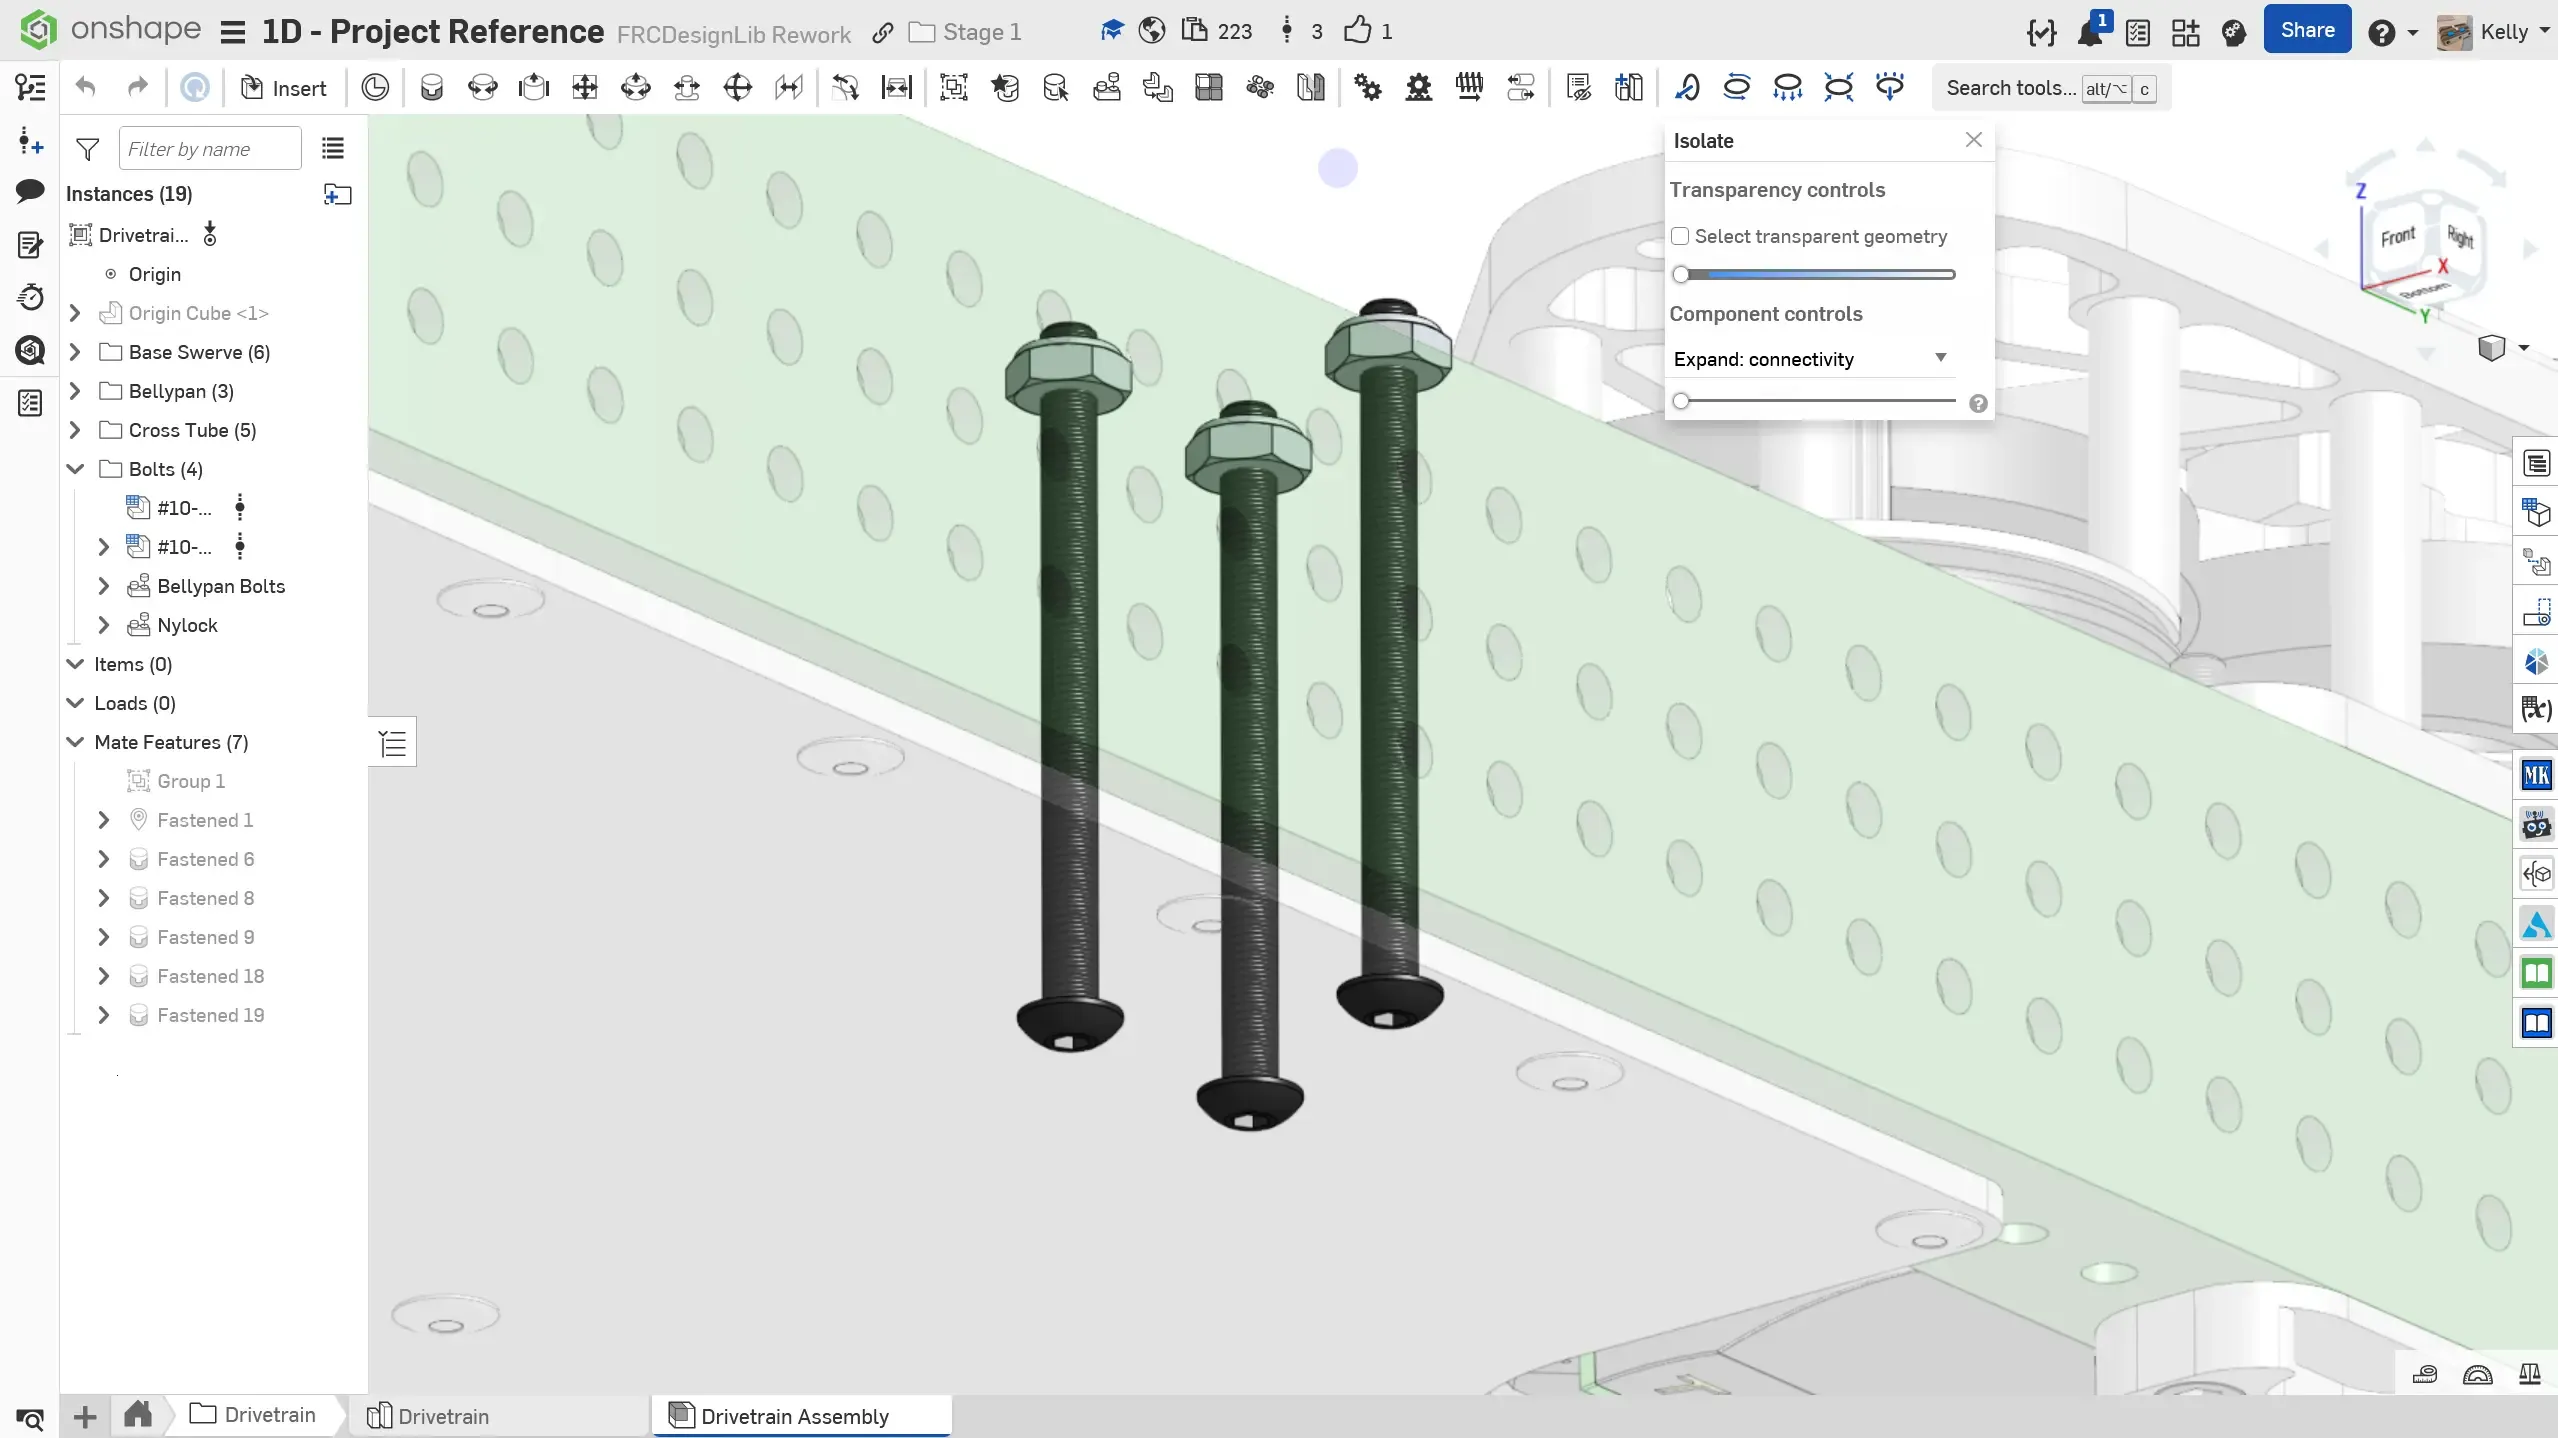
Task: Enable Select transparent geometry checkbox
Action: tap(1681, 236)
